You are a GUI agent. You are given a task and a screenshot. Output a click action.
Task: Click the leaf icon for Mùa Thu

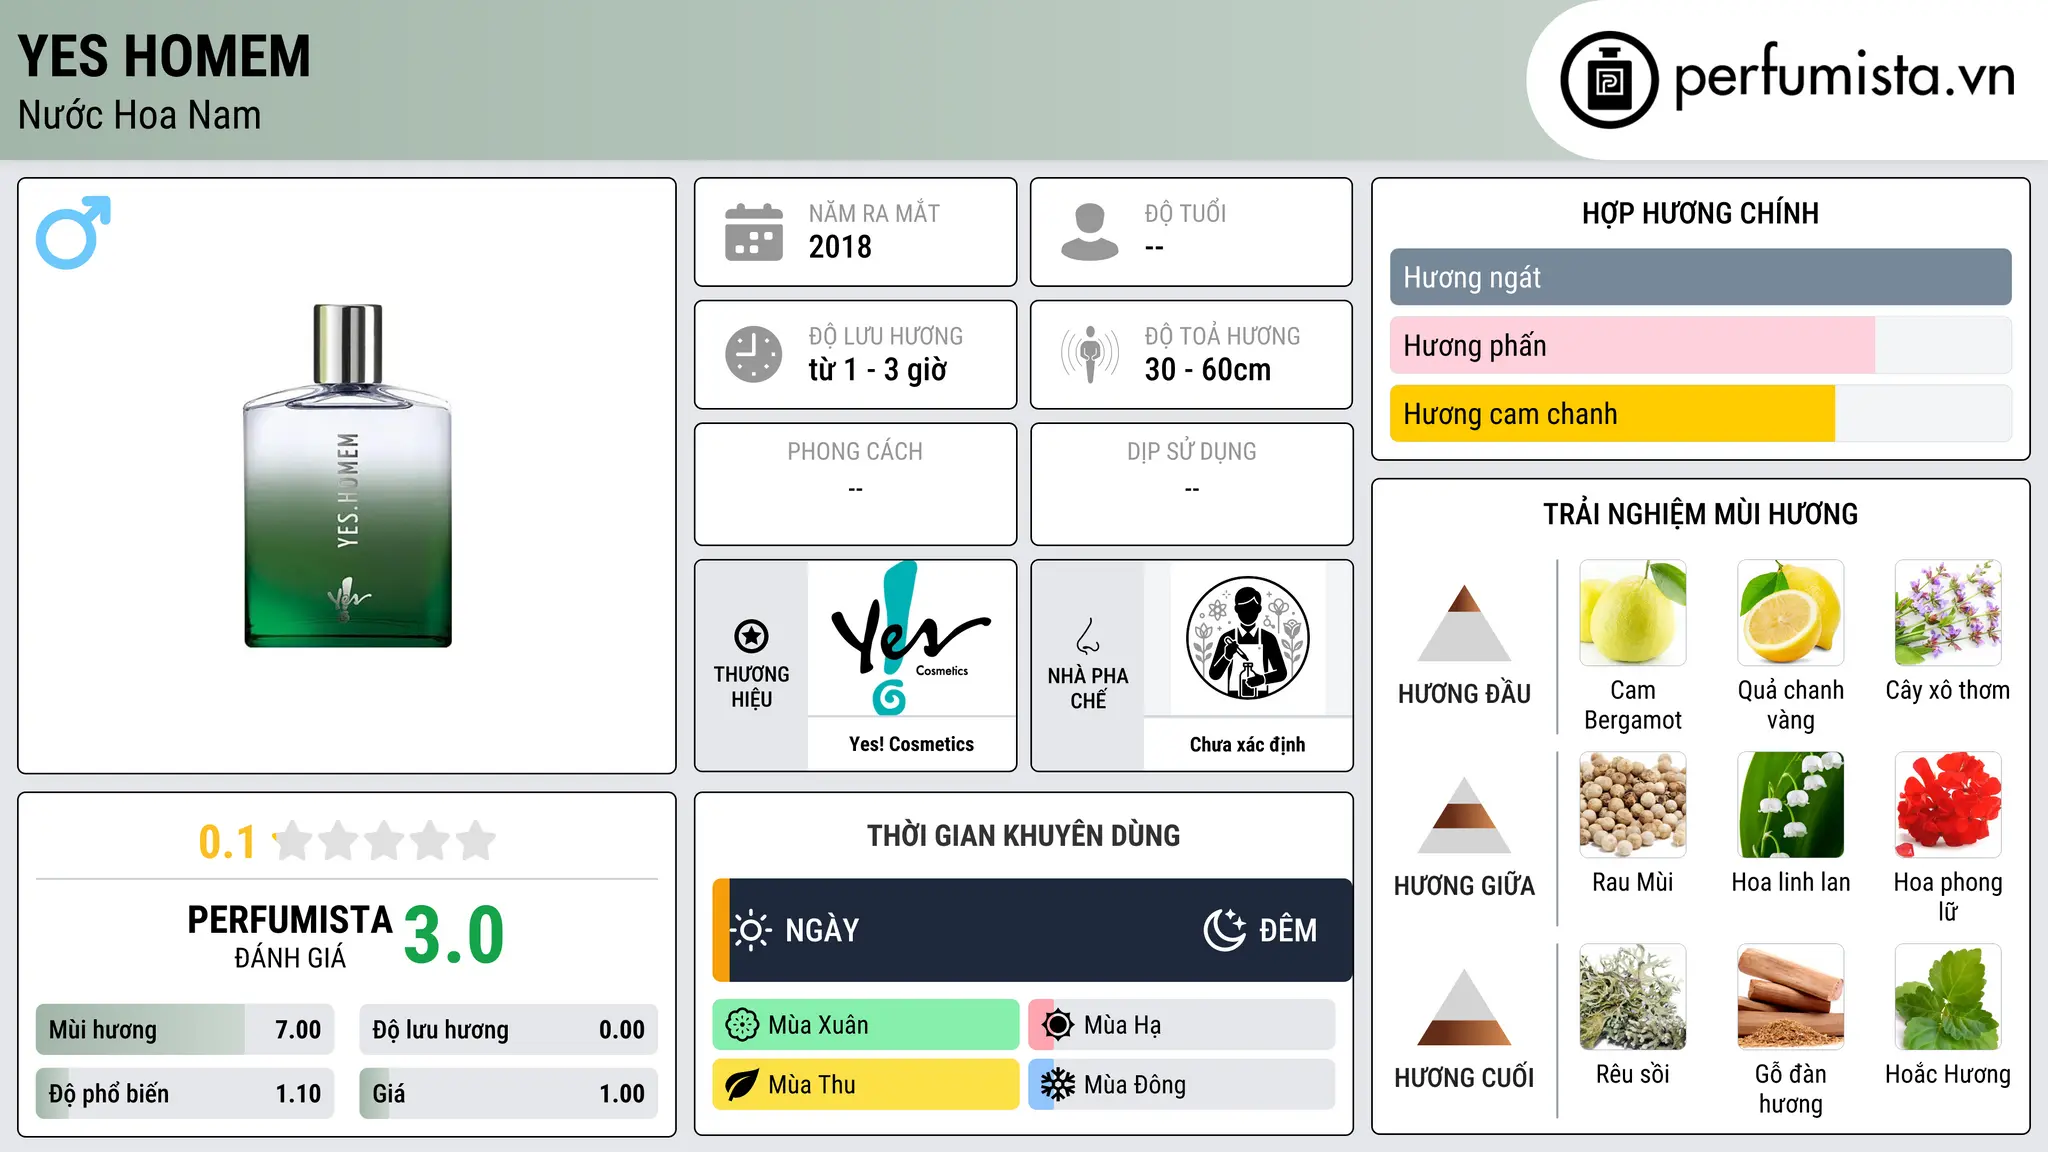tap(742, 1085)
